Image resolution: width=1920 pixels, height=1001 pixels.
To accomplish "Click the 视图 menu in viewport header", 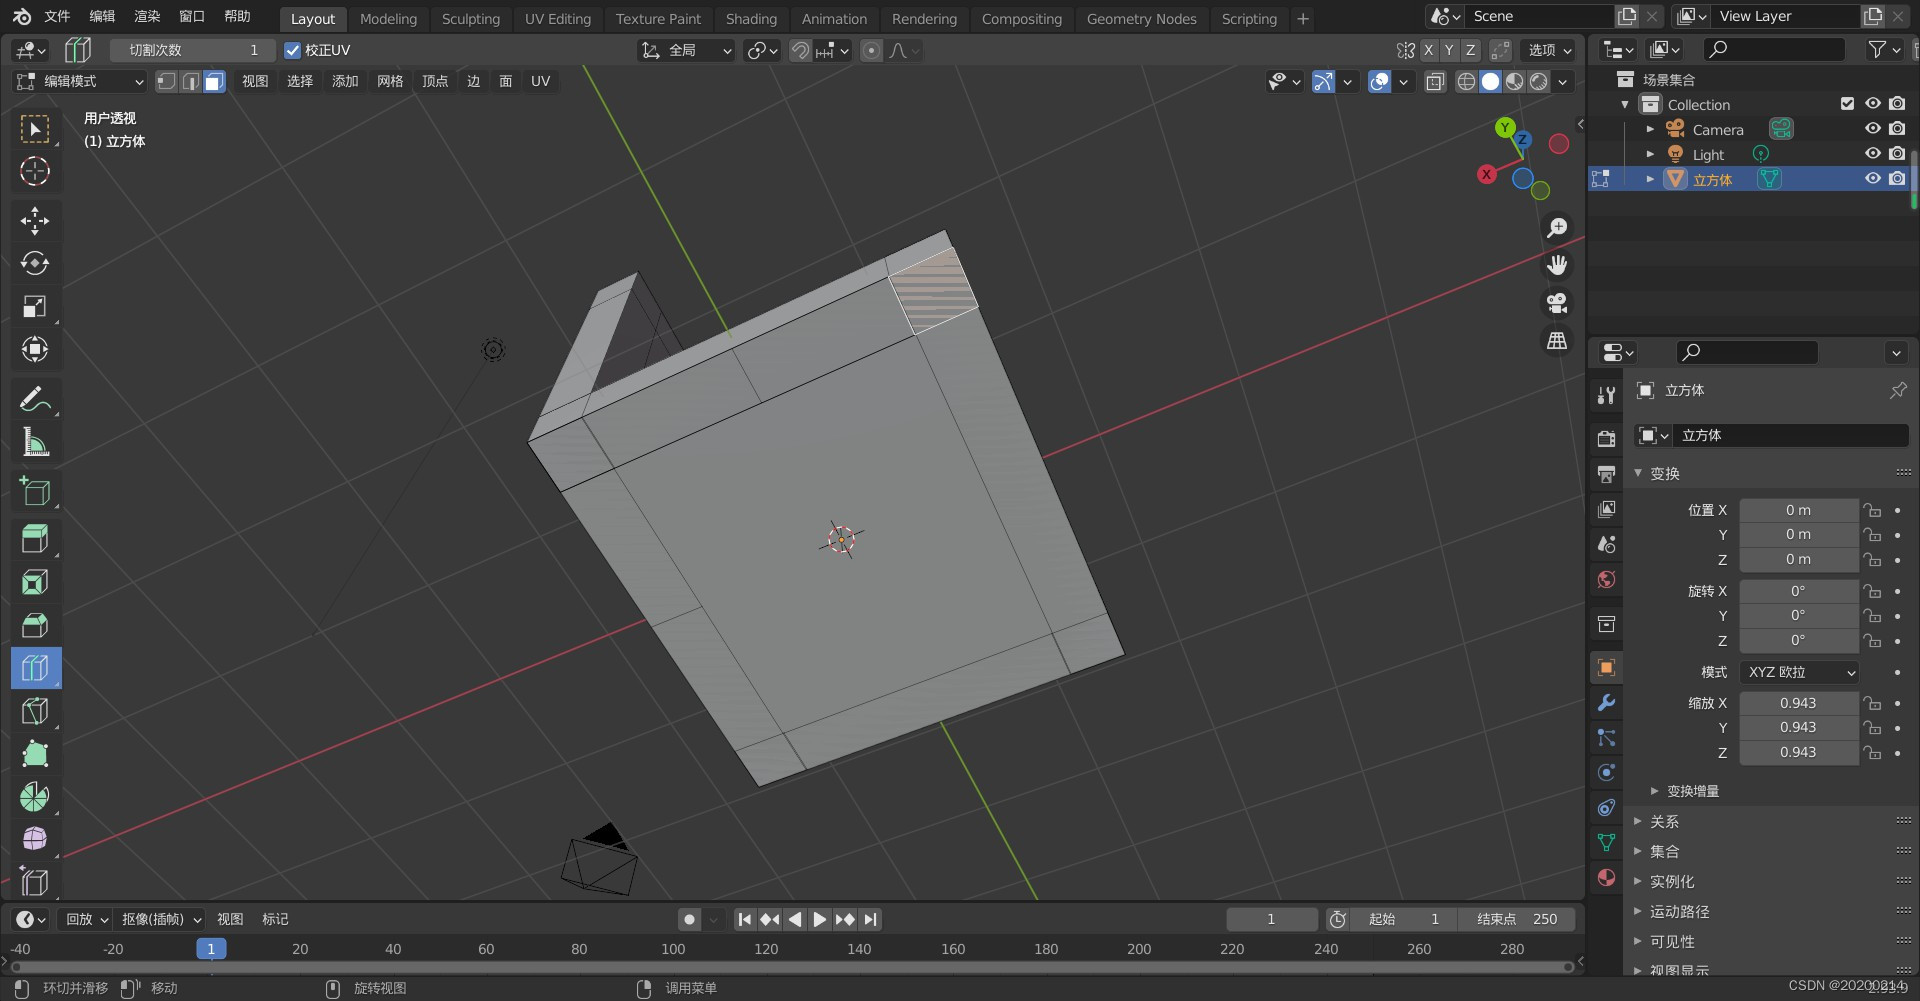I will point(255,82).
